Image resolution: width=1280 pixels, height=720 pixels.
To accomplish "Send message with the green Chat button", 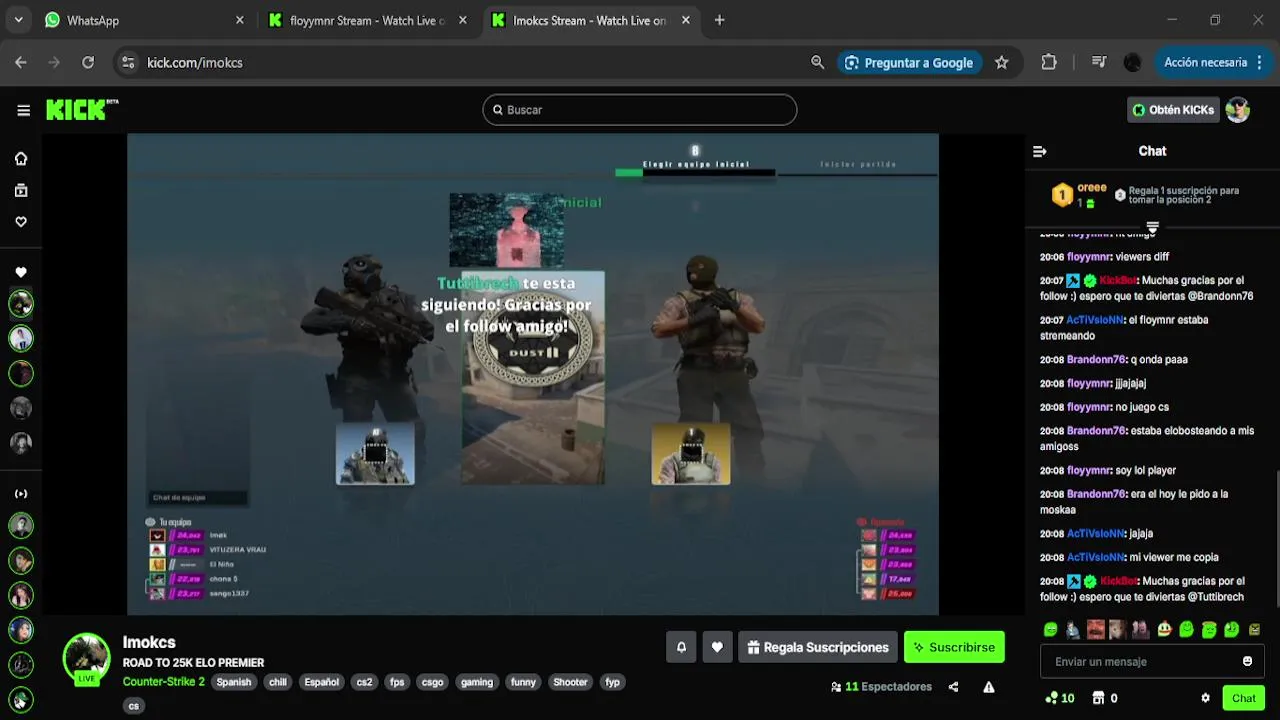I will [1243, 698].
